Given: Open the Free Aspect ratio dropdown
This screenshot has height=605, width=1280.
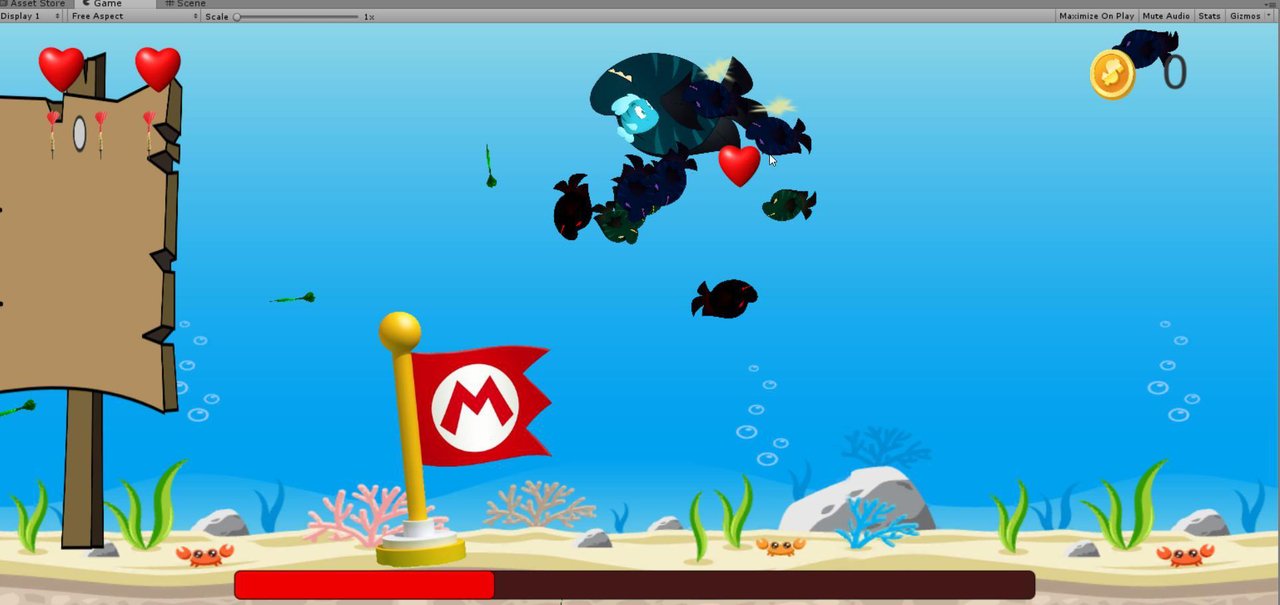Looking at the screenshot, I should [134, 17].
